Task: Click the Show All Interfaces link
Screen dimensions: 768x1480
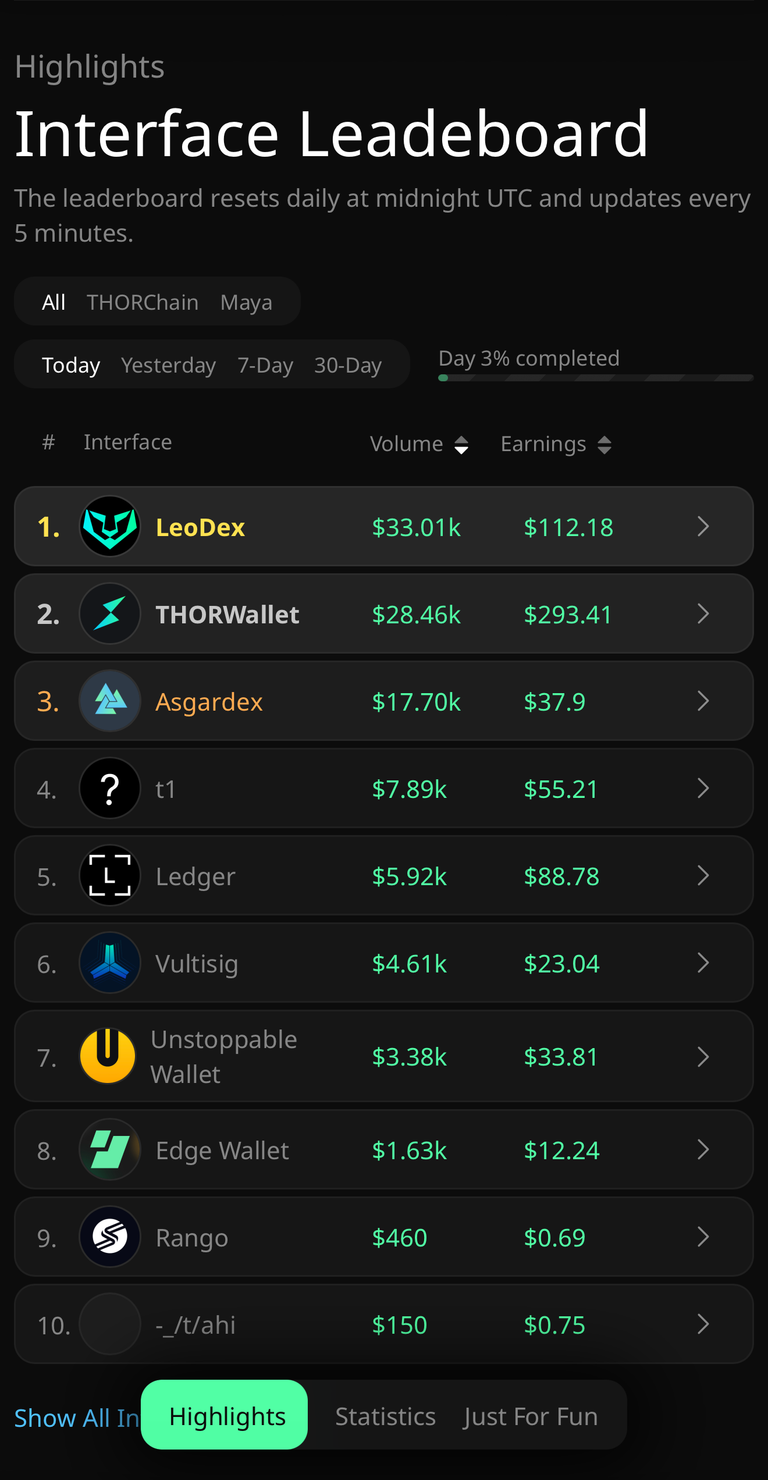Action: click(77, 1418)
